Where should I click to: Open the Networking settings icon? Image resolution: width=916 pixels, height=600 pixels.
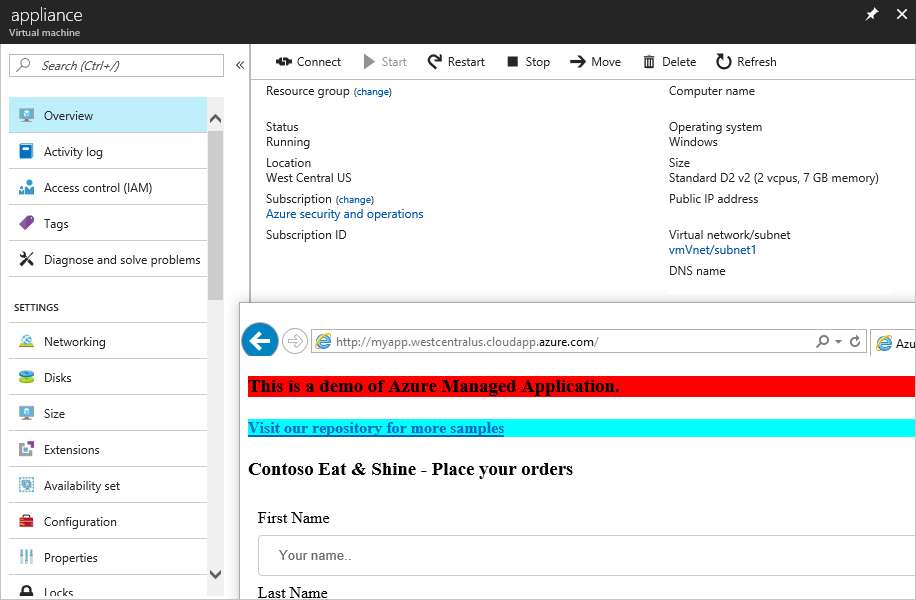click(x=27, y=340)
